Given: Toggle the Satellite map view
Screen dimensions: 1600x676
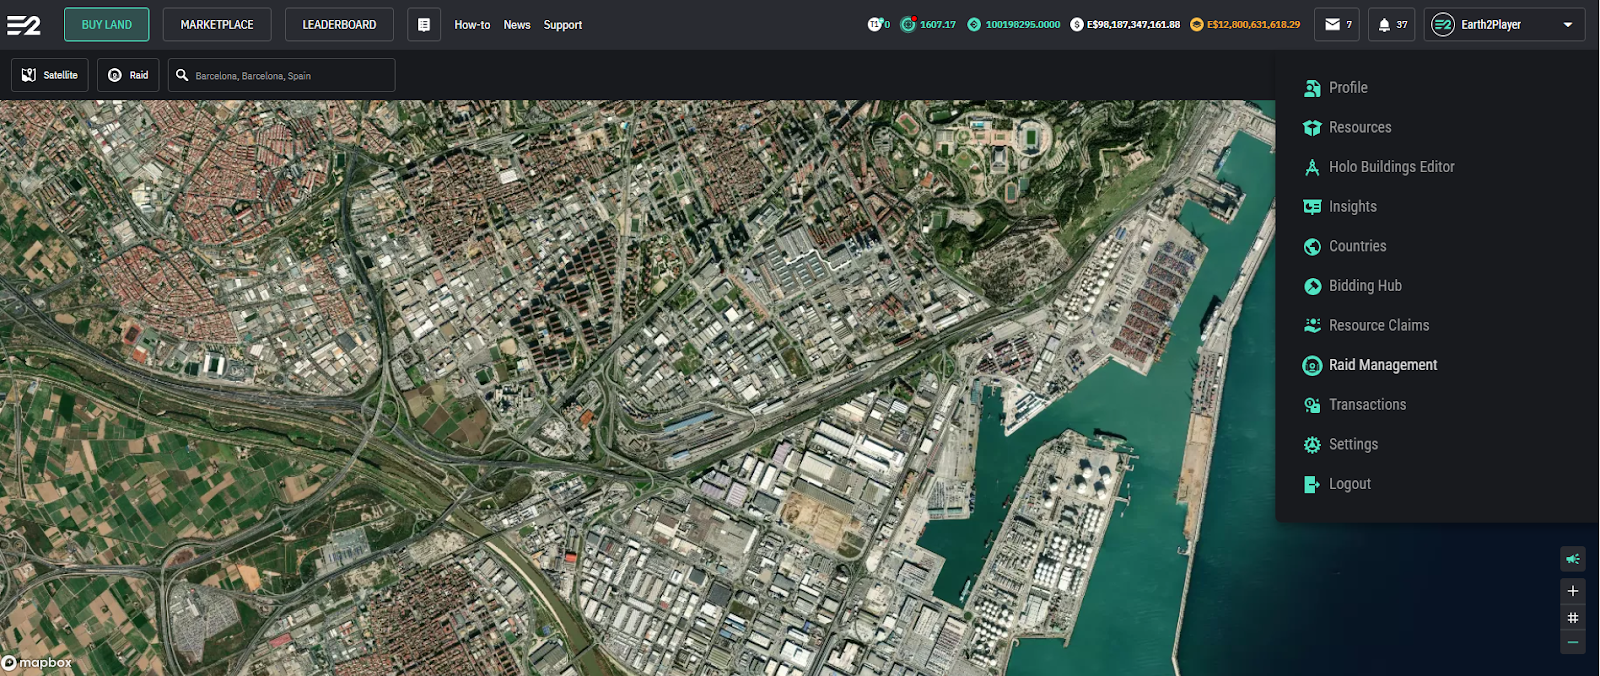Looking at the screenshot, I should (50, 75).
